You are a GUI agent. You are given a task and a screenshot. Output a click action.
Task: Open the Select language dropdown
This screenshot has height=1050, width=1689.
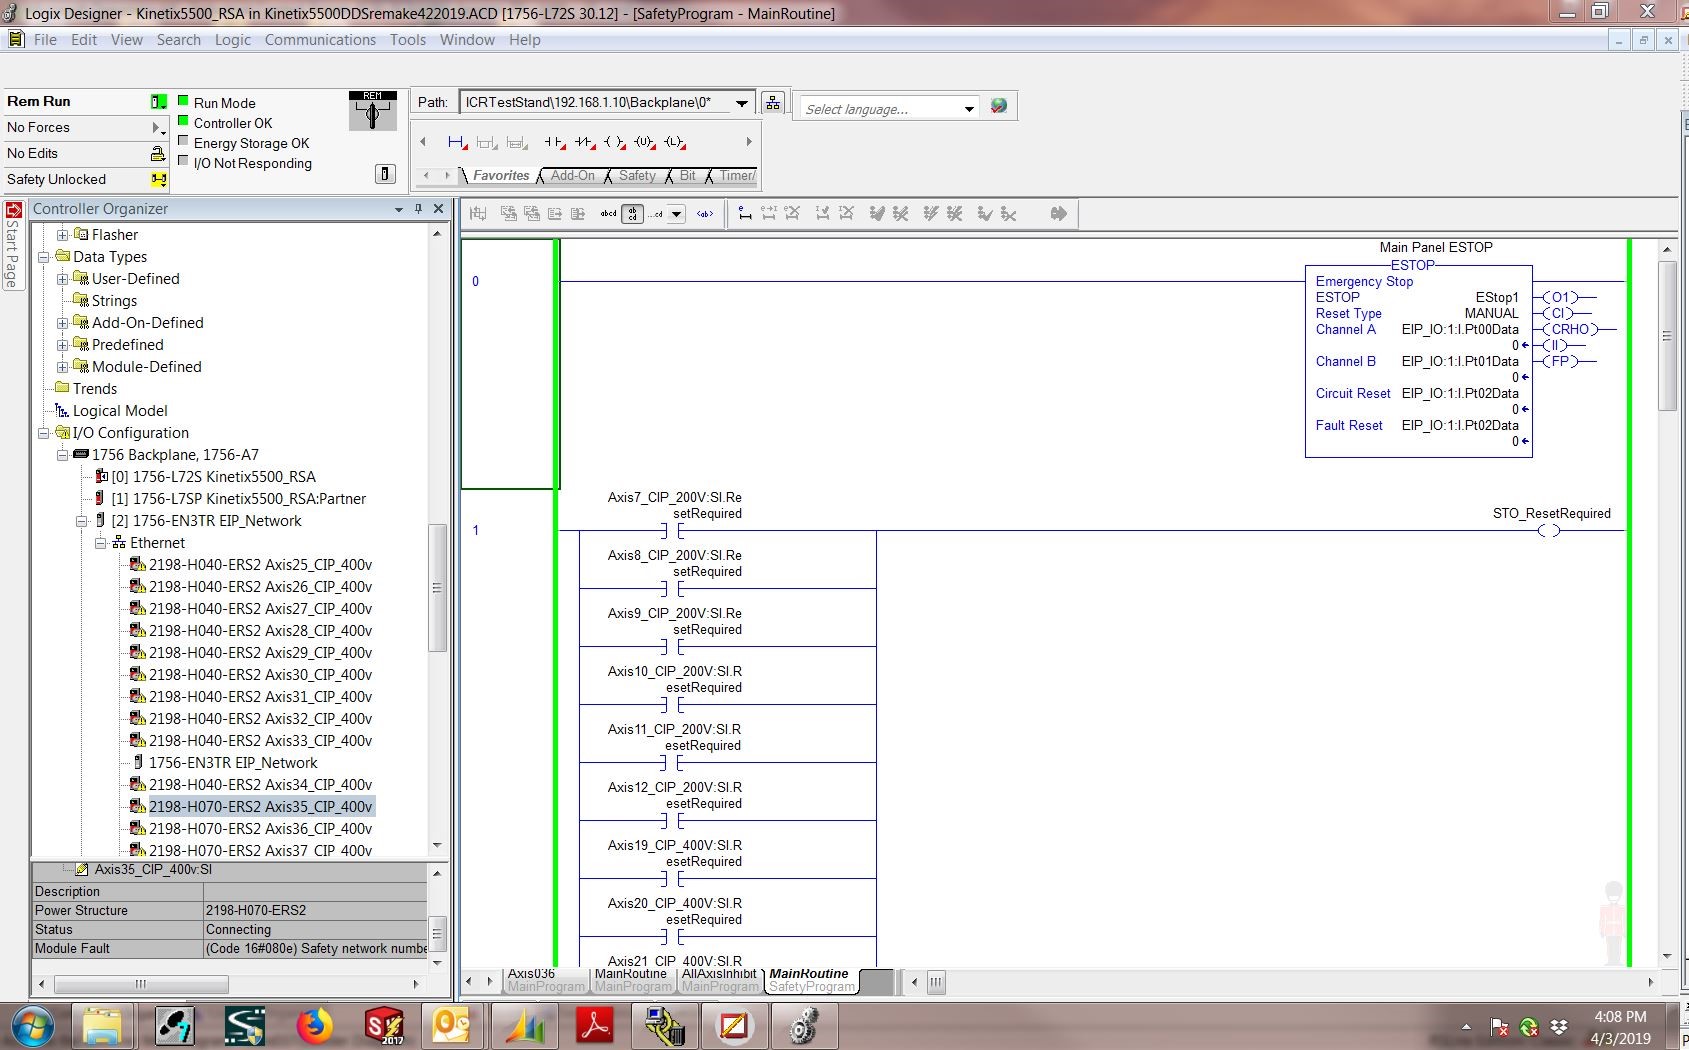pyautogui.click(x=969, y=109)
